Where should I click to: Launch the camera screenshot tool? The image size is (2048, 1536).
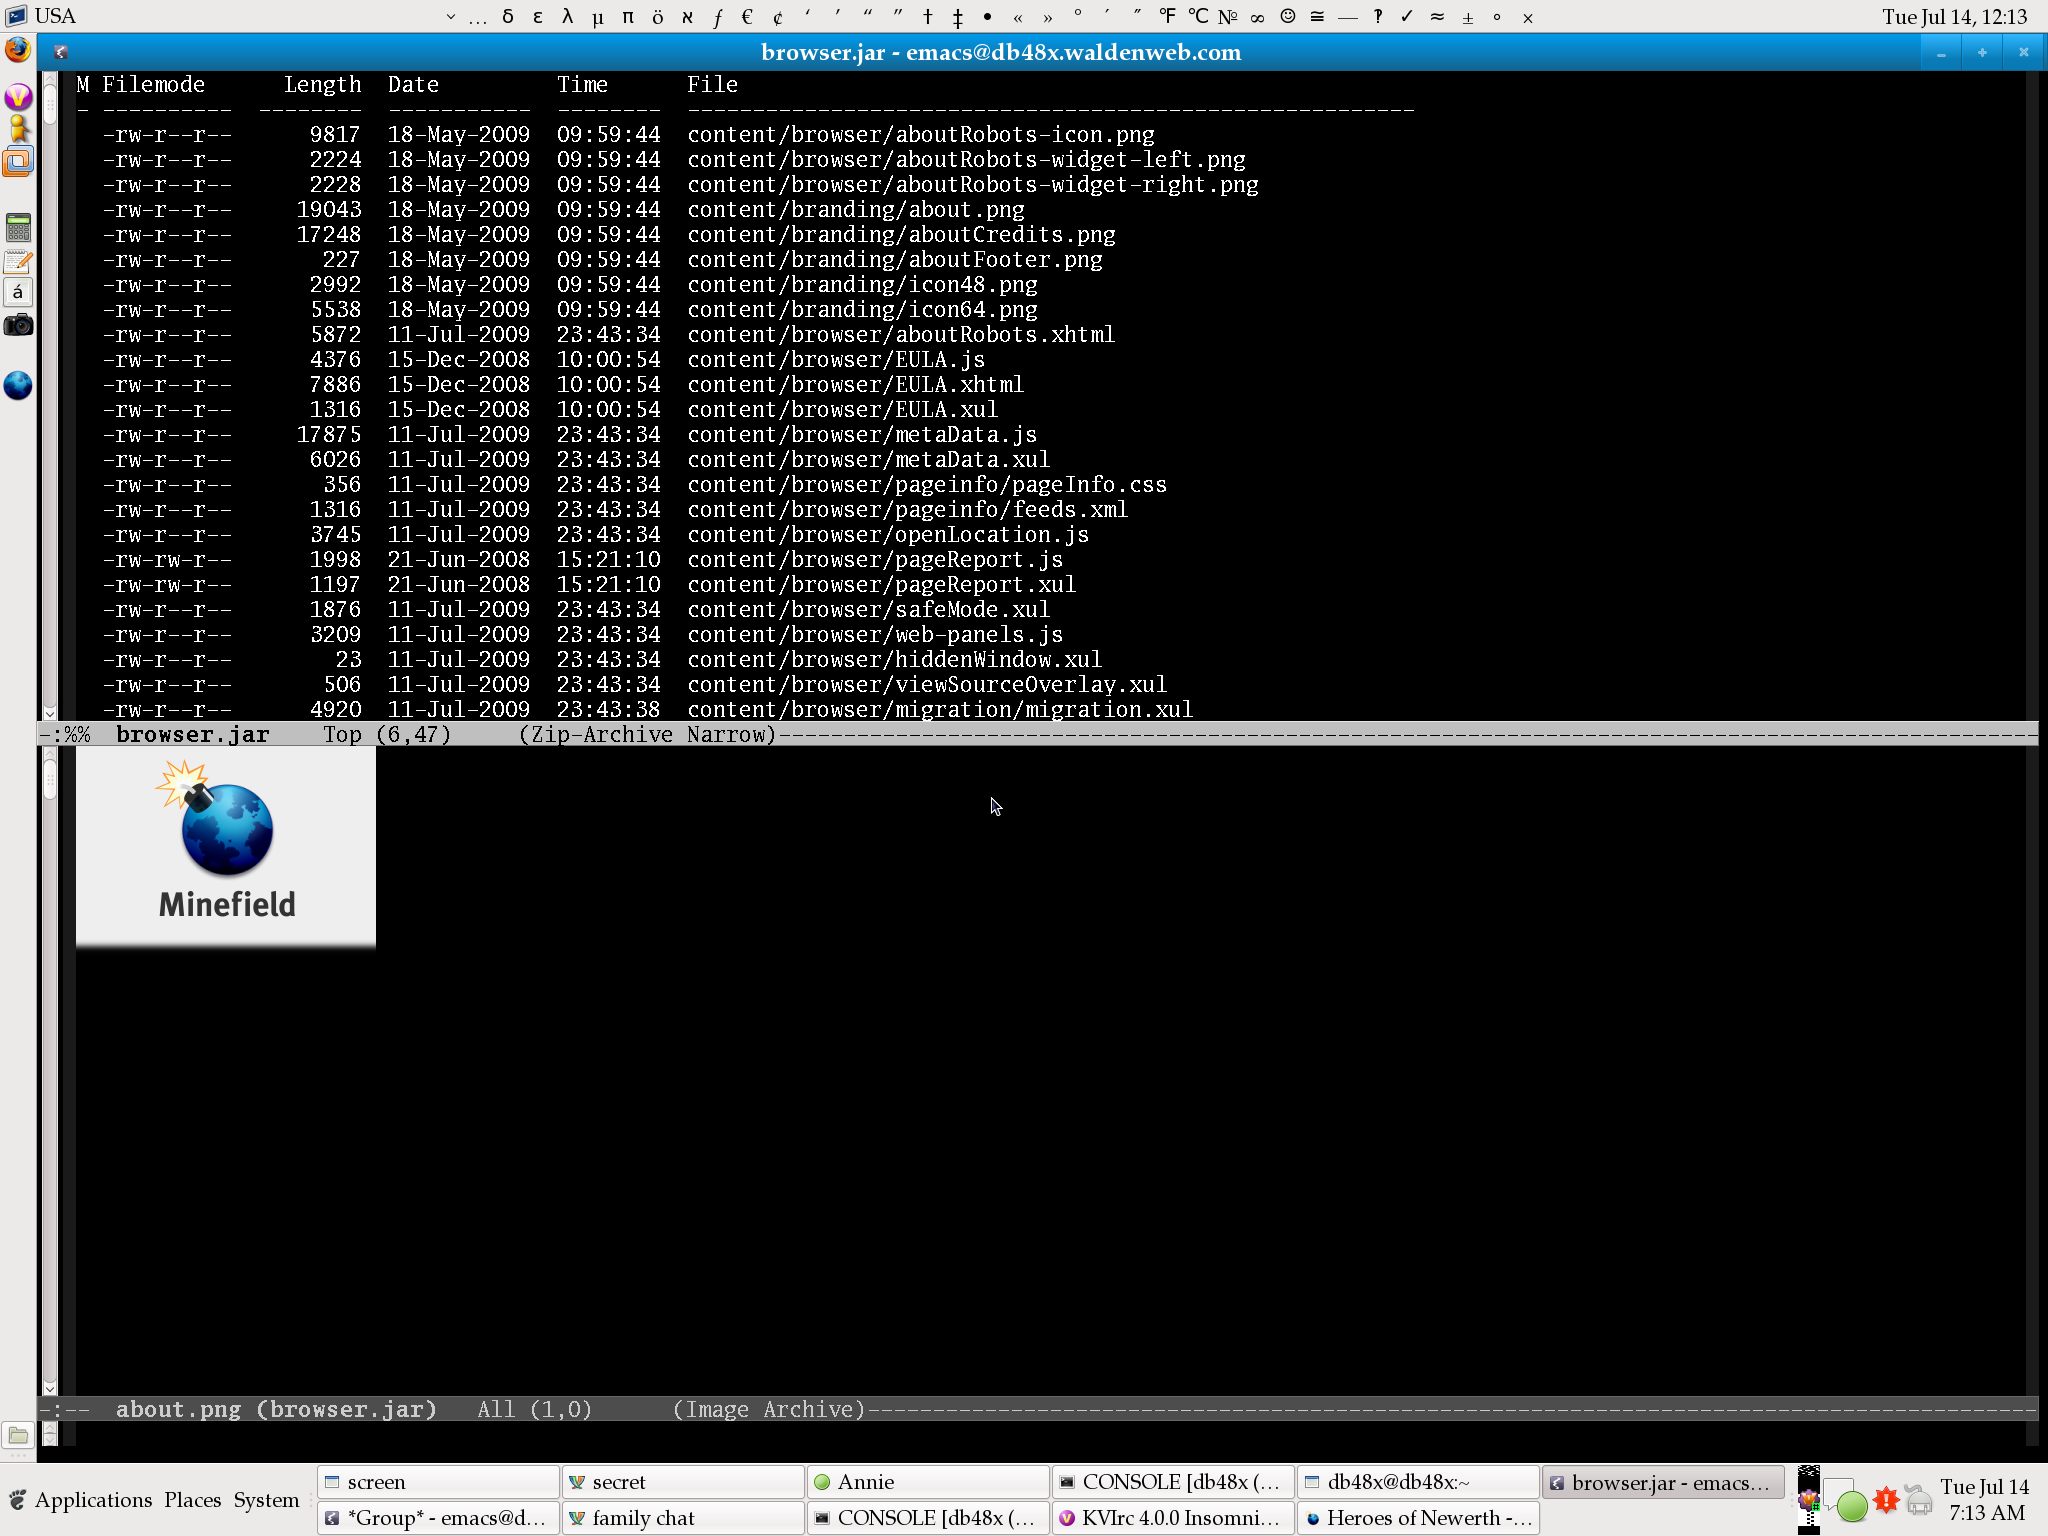18,325
